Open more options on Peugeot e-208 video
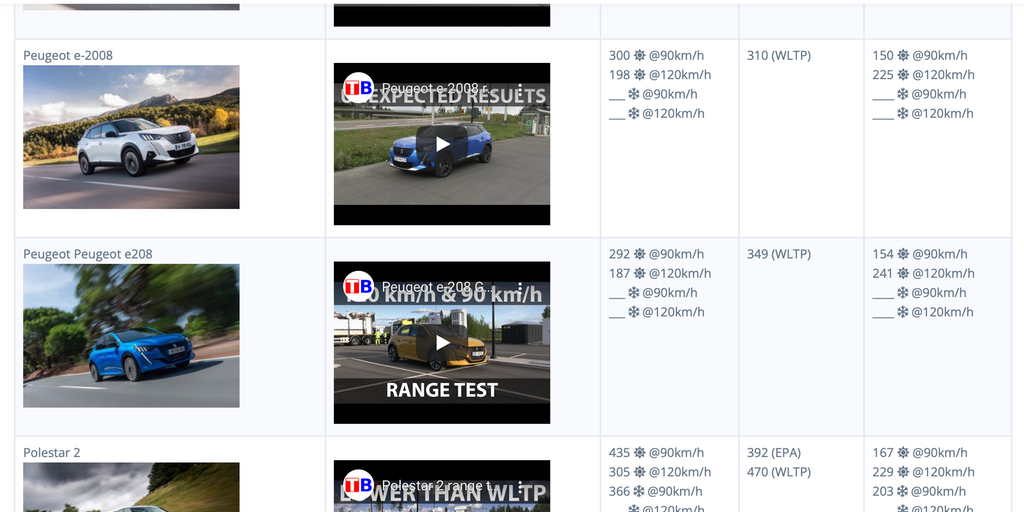 [x=520, y=287]
